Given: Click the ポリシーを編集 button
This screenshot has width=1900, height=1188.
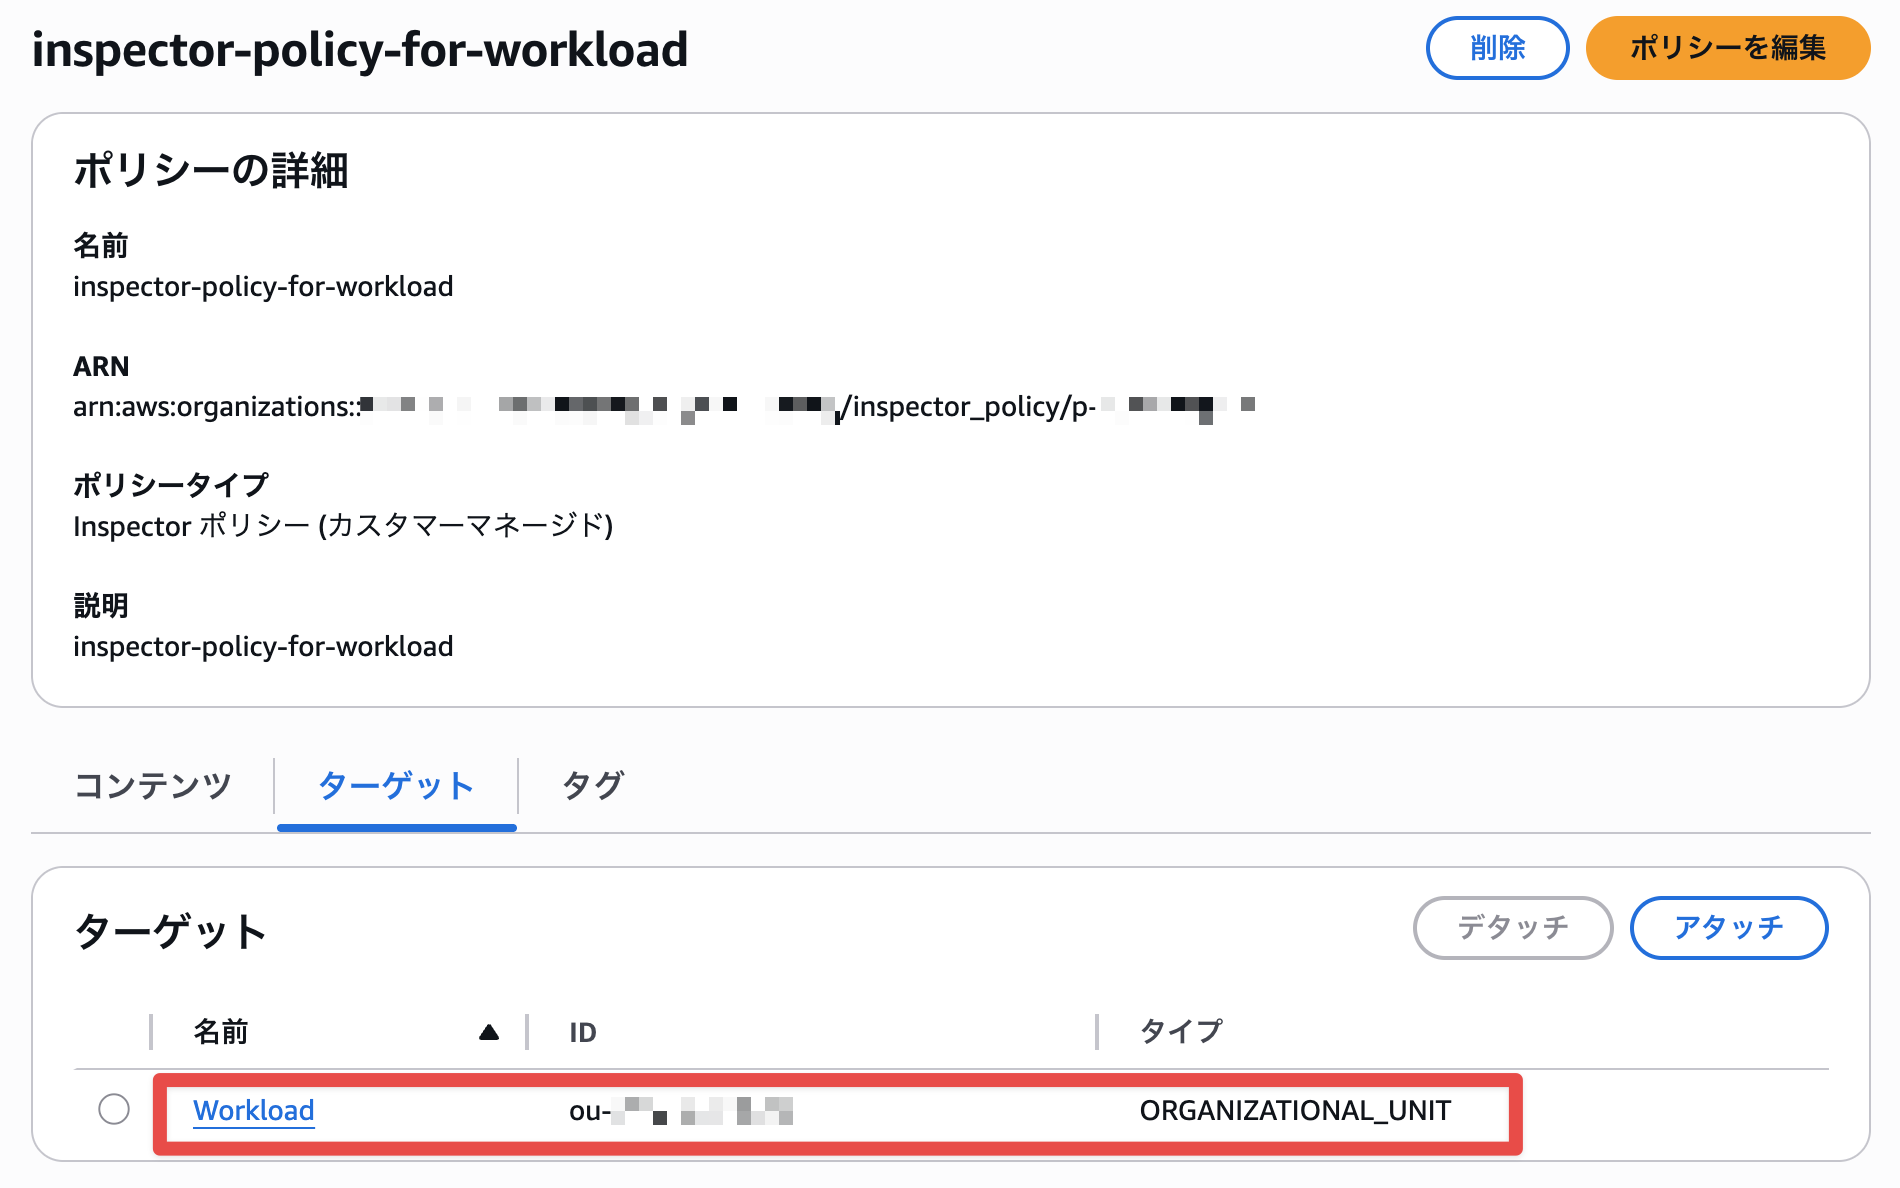Looking at the screenshot, I should click(x=1727, y=48).
